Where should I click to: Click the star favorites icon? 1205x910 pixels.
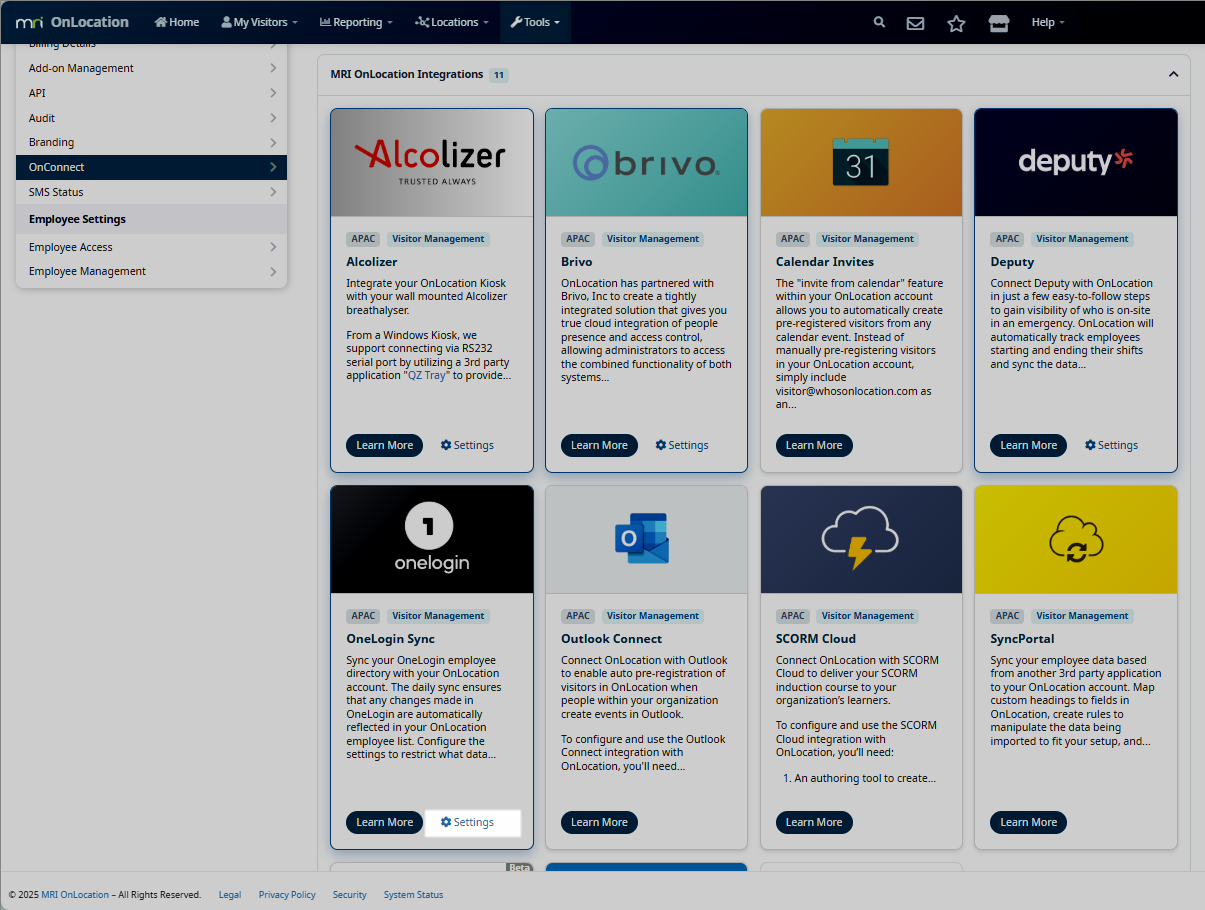(956, 23)
